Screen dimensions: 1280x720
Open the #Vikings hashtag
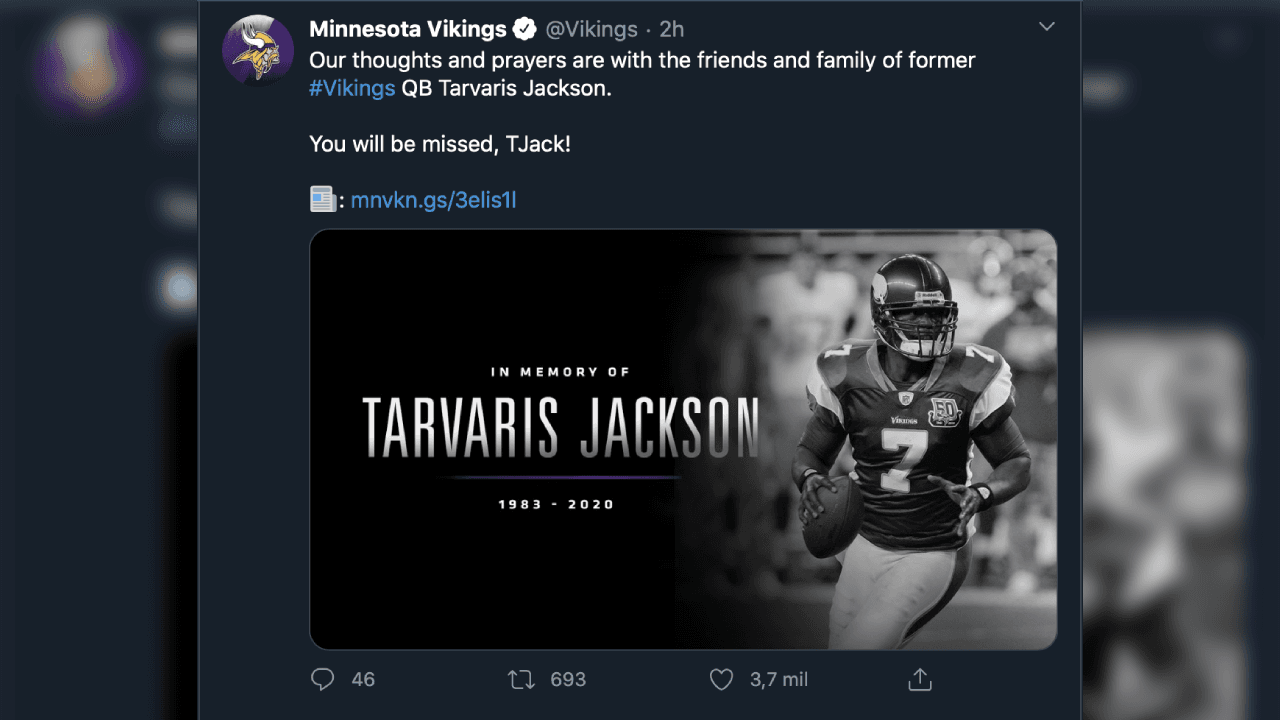click(x=352, y=88)
